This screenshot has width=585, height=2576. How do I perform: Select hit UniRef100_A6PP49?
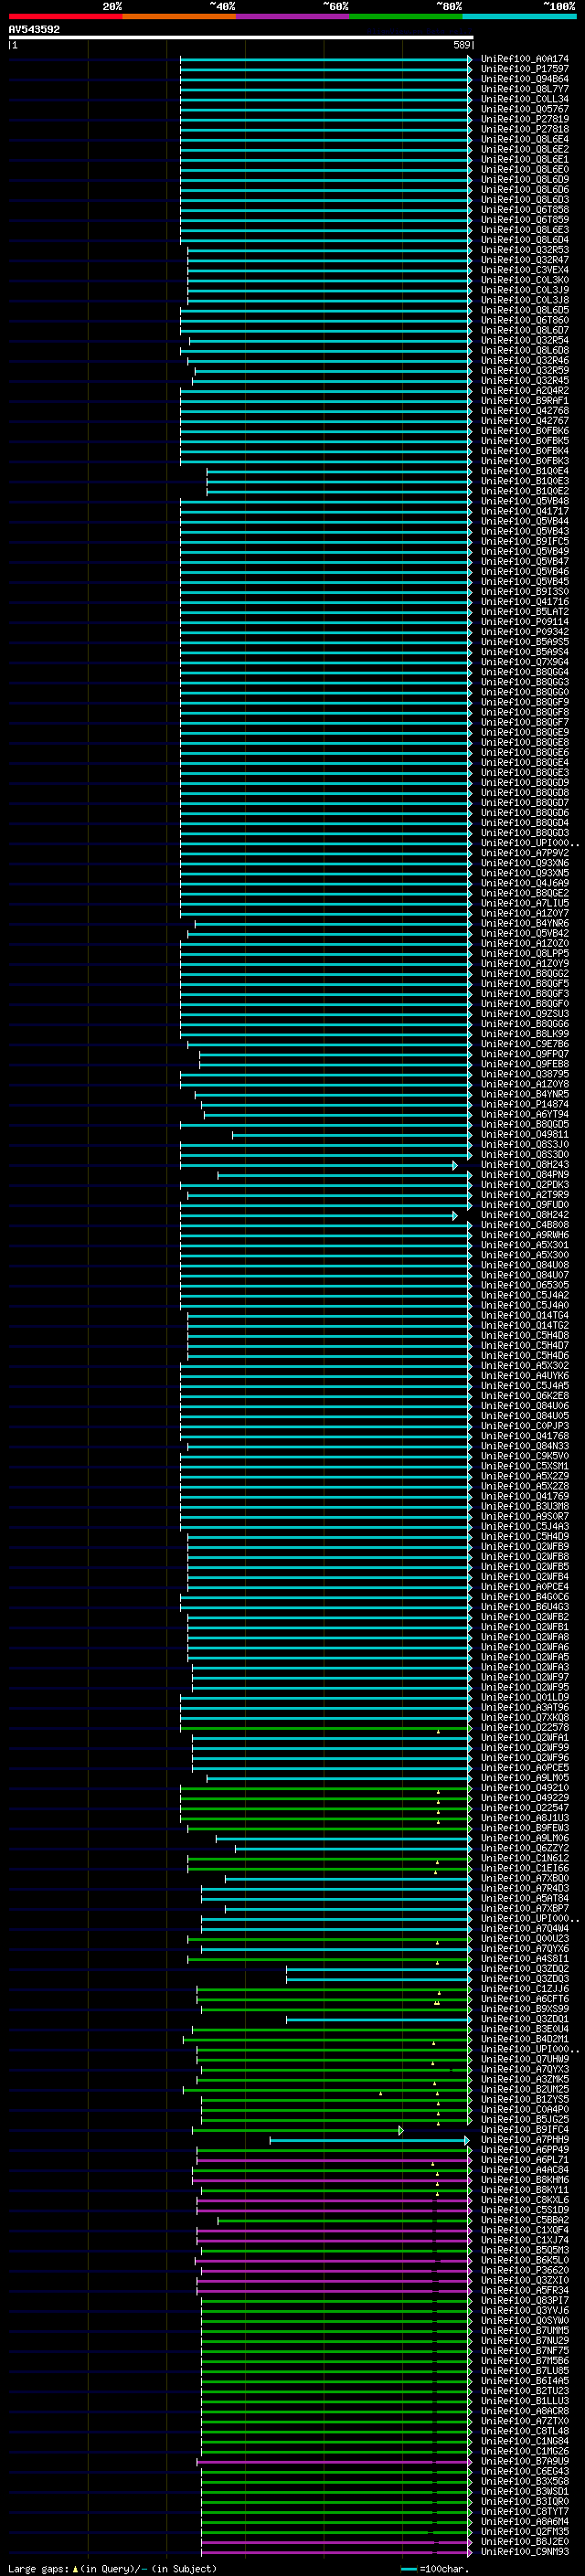pos(524,2150)
